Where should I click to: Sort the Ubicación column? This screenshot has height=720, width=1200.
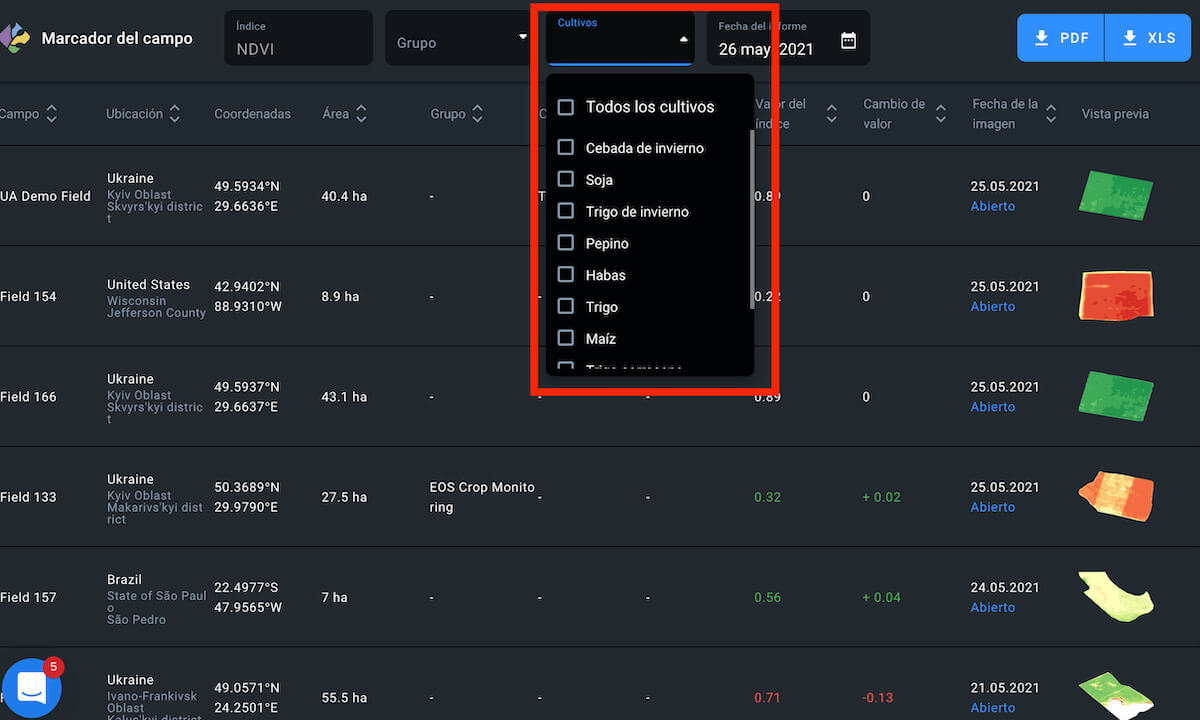click(175, 114)
